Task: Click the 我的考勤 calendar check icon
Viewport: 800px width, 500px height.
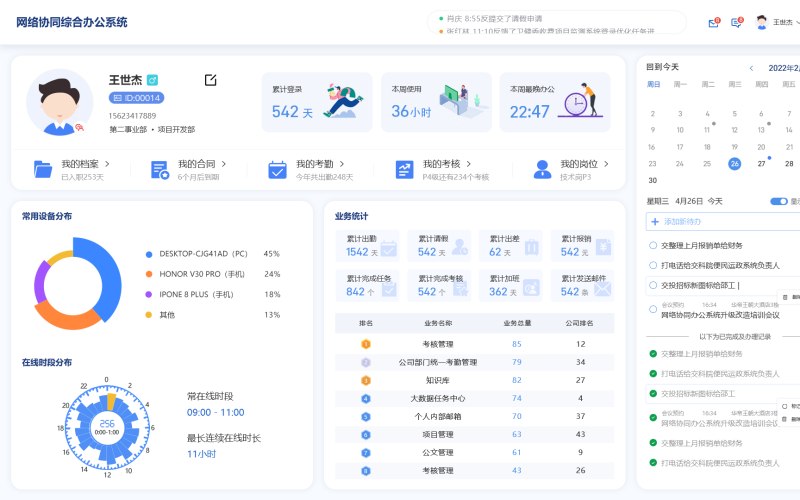Action: coord(278,169)
